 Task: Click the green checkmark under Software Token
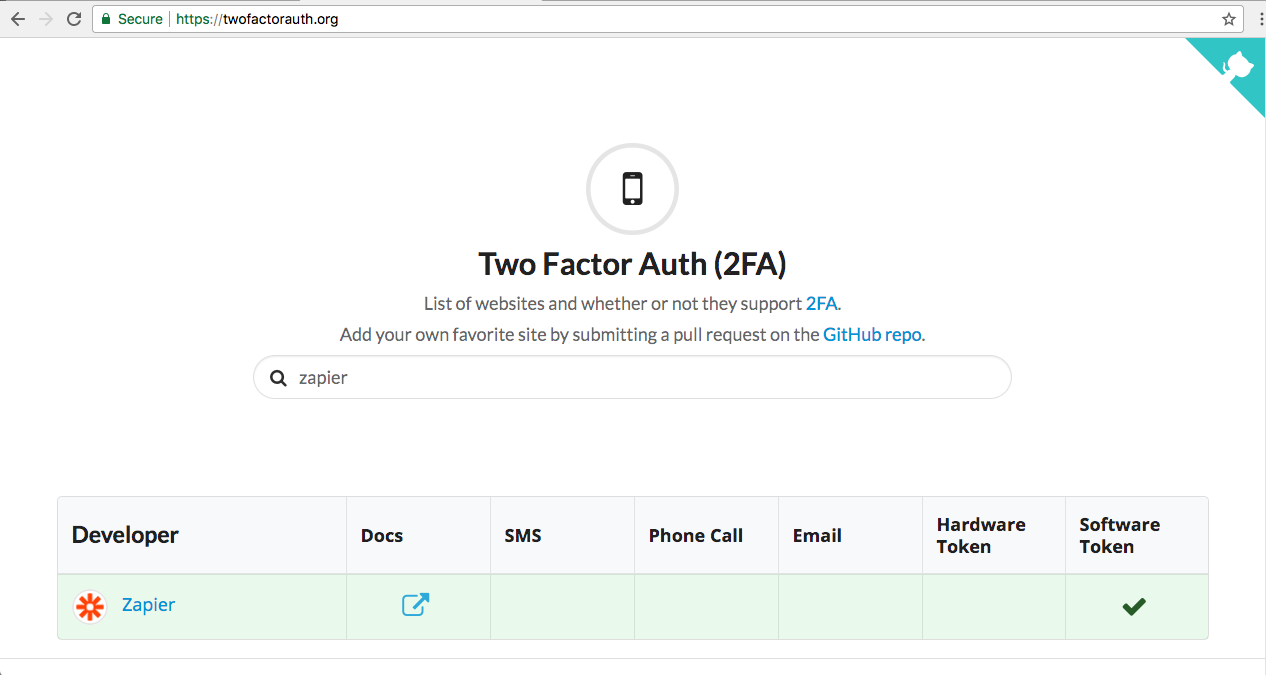pyautogui.click(x=1135, y=605)
